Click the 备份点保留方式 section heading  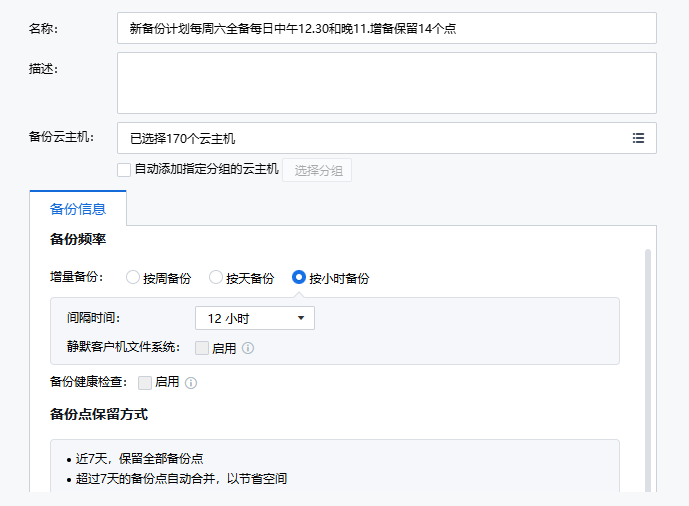(x=99, y=414)
